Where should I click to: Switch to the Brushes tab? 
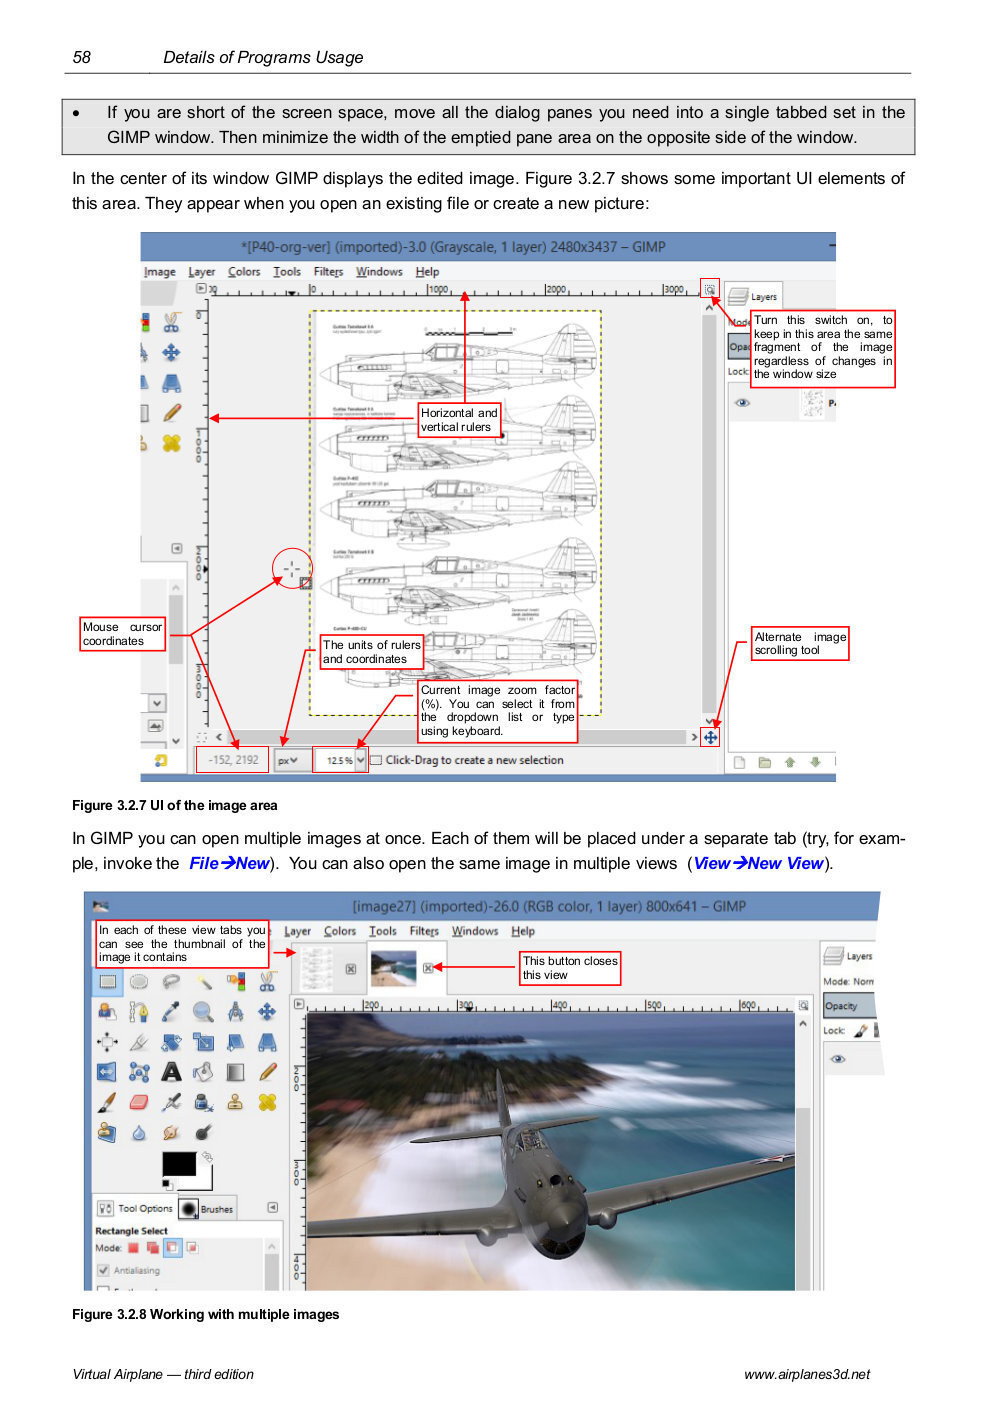(206, 1208)
